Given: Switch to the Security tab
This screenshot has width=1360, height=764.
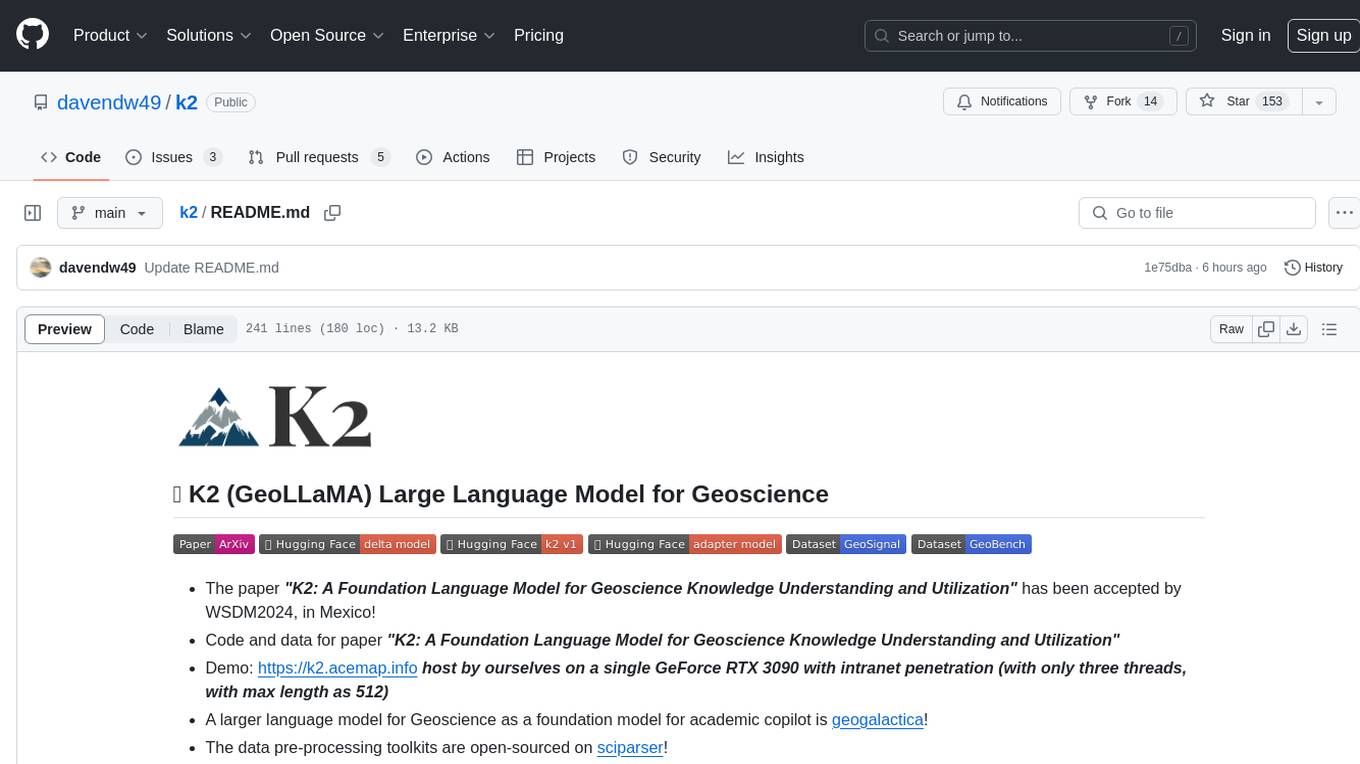Looking at the screenshot, I should [661, 157].
